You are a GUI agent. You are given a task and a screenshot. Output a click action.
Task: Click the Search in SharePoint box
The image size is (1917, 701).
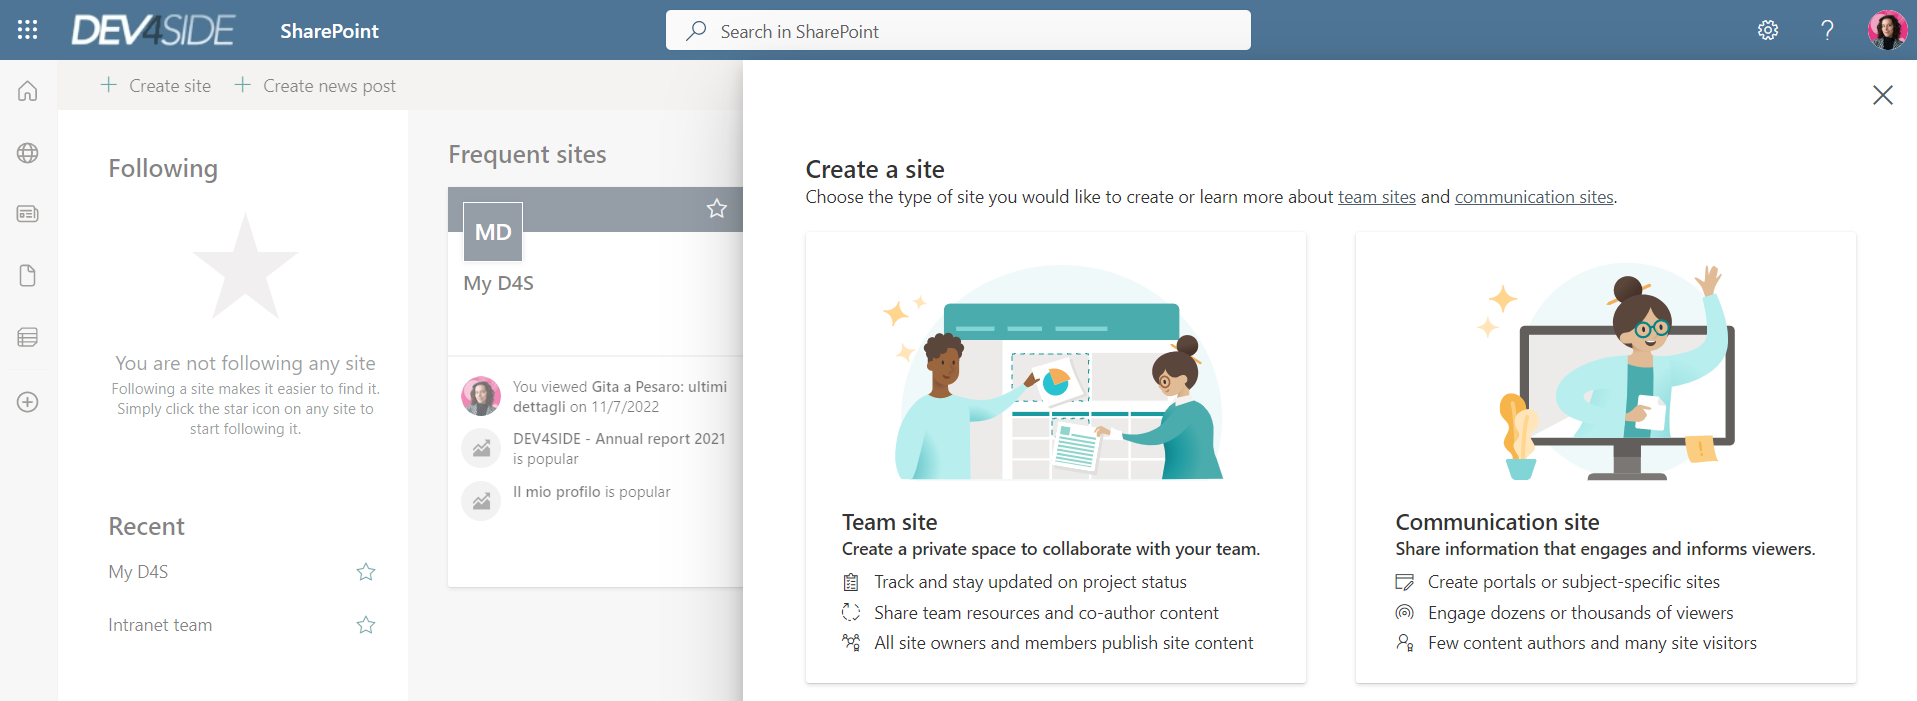coord(958,31)
